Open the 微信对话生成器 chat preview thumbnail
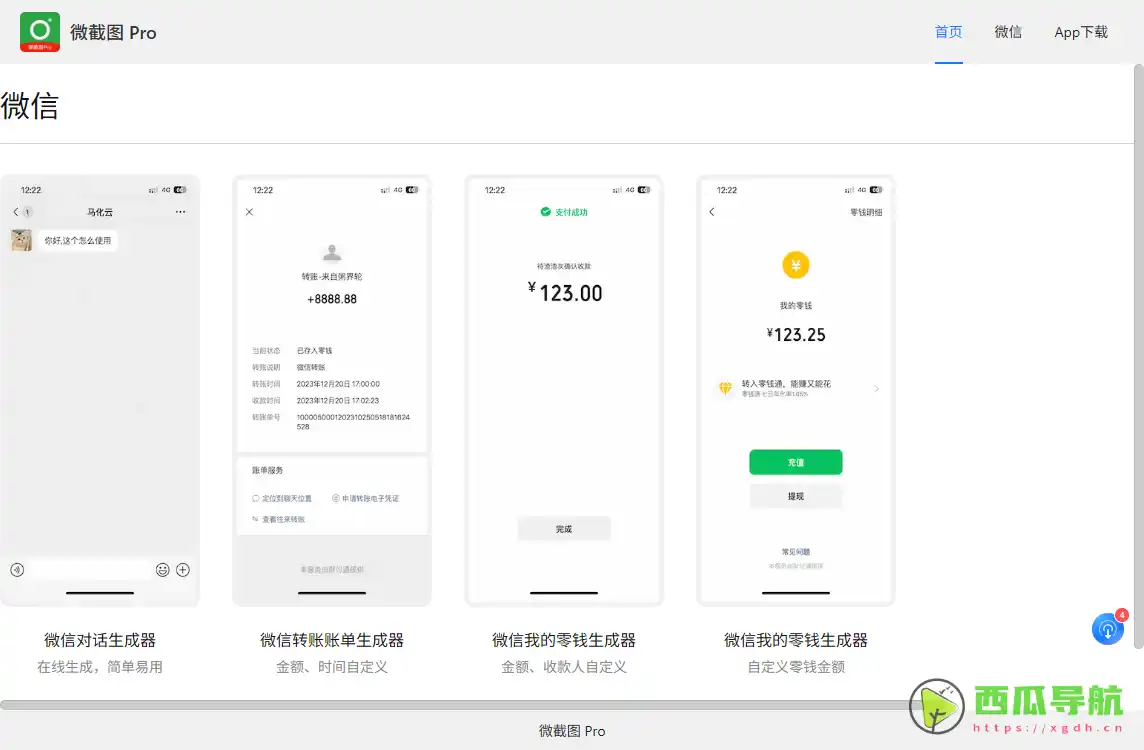 tap(100, 390)
